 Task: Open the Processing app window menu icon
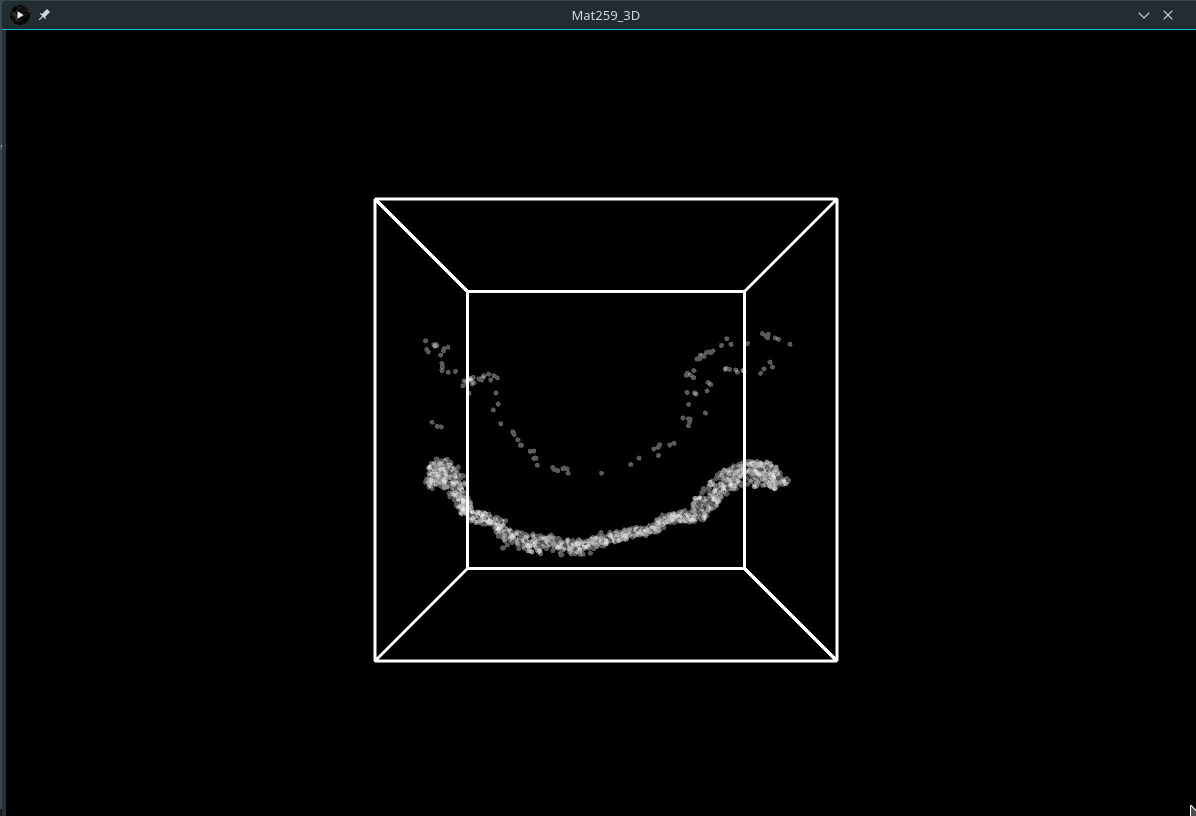tap(19, 15)
